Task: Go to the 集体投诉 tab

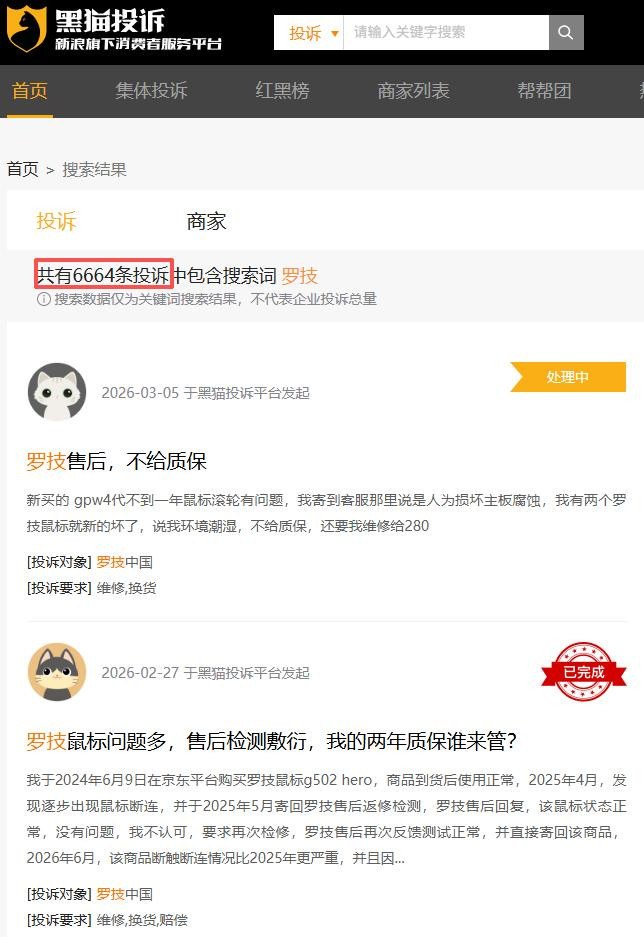Action: pos(151,91)
